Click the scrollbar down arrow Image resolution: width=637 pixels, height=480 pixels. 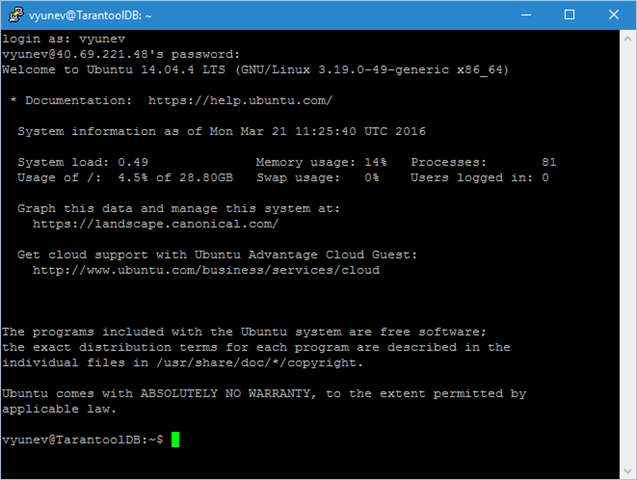tap(627, 470)
